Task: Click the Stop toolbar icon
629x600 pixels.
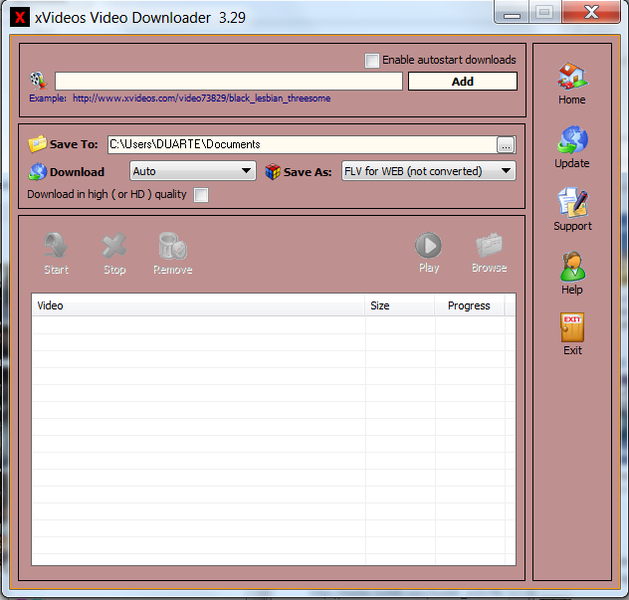Action: 114,245
